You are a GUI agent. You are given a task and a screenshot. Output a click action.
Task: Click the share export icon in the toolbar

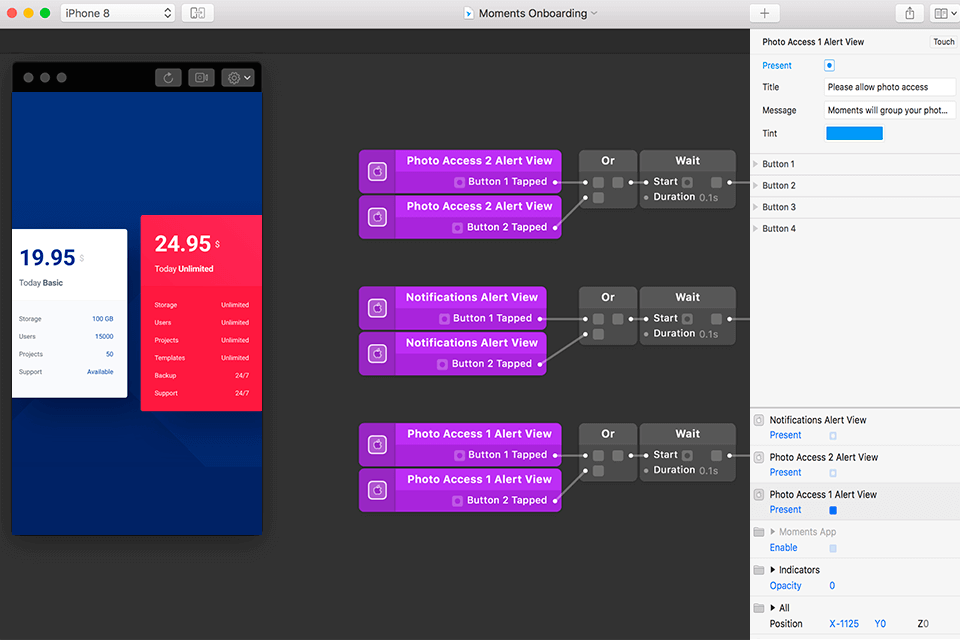click(x=910, y=13)
